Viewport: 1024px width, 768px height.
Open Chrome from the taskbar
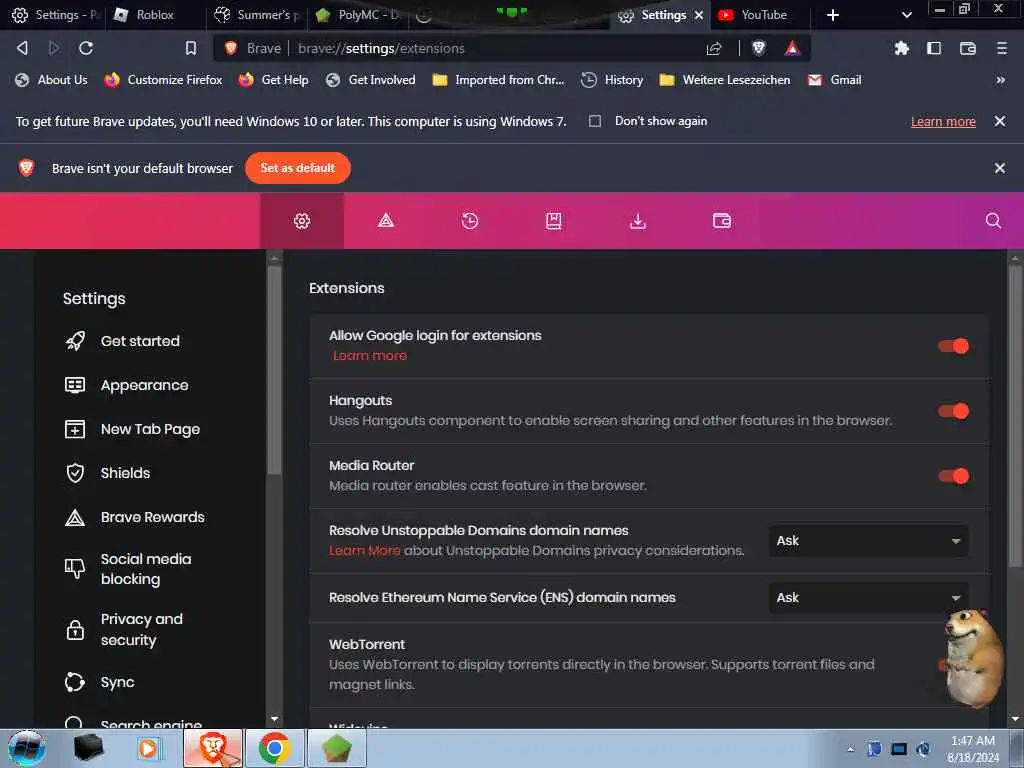[274, 748]
